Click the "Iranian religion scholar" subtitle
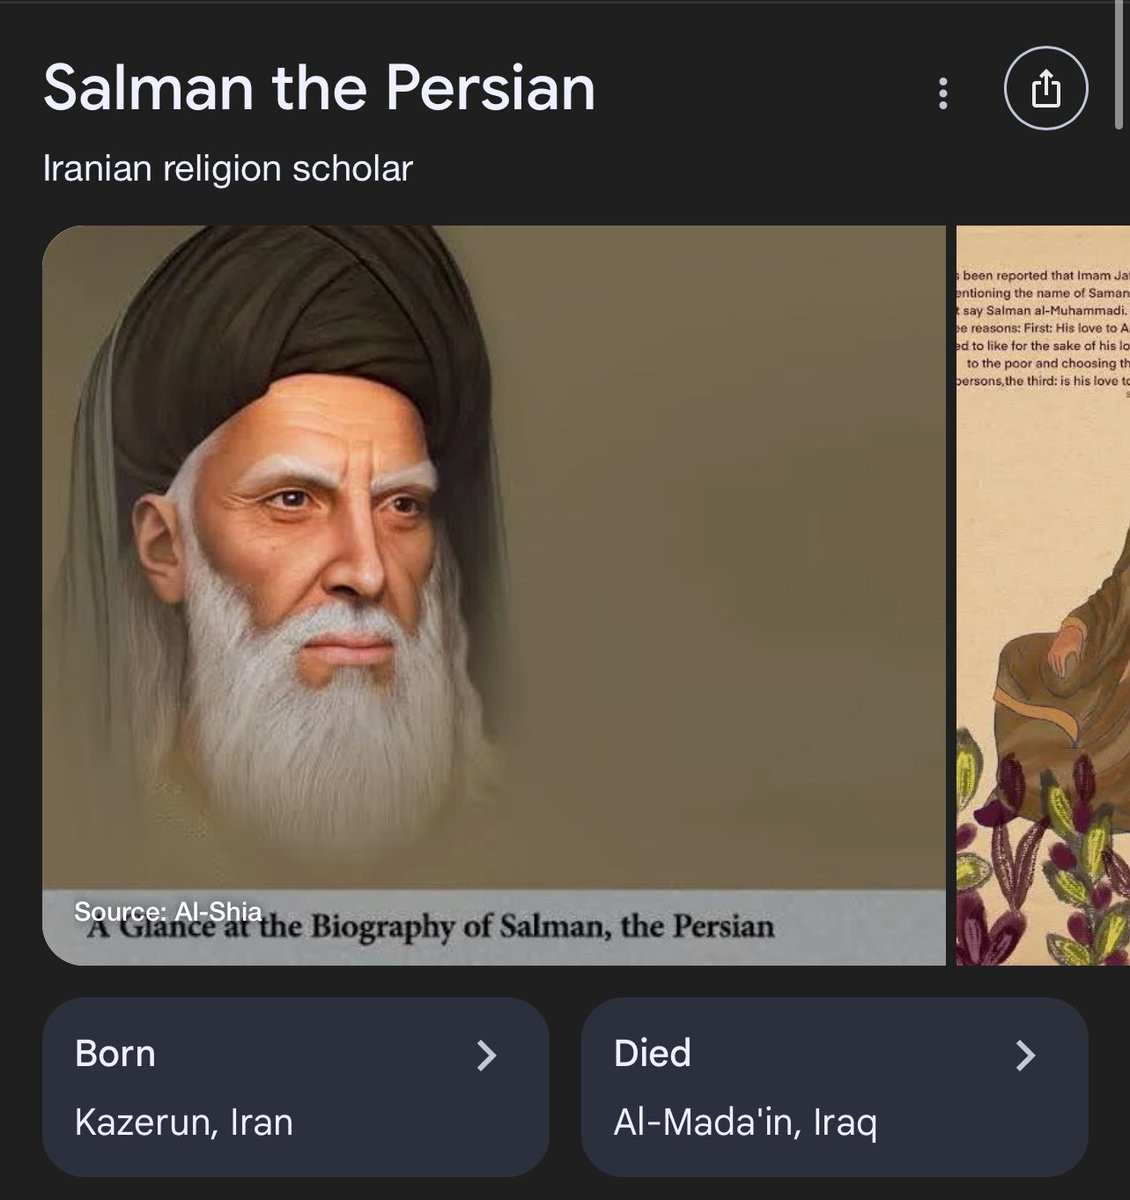 click(x=228, y=168)
